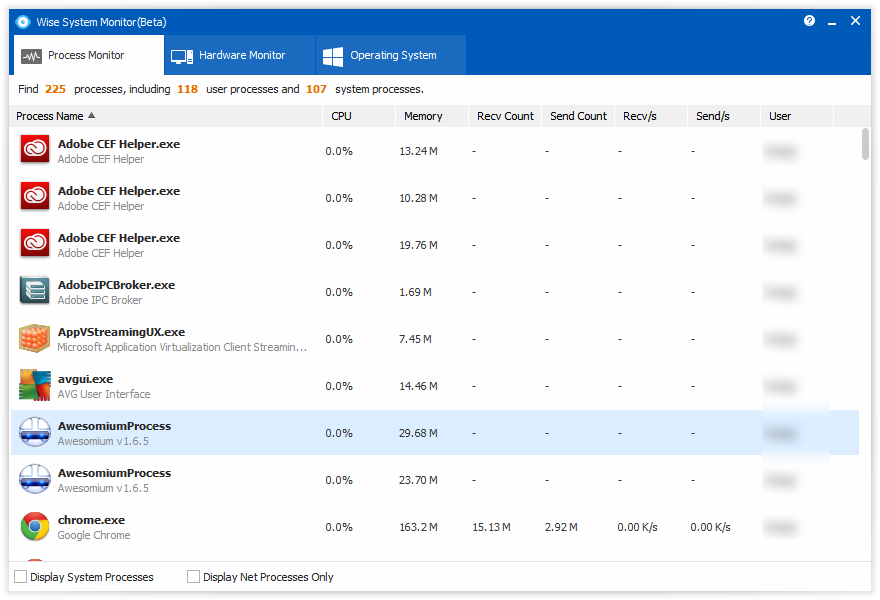Click the Hardware Monitor tab icon
The image size is (880, 600).
click(181, 55)
